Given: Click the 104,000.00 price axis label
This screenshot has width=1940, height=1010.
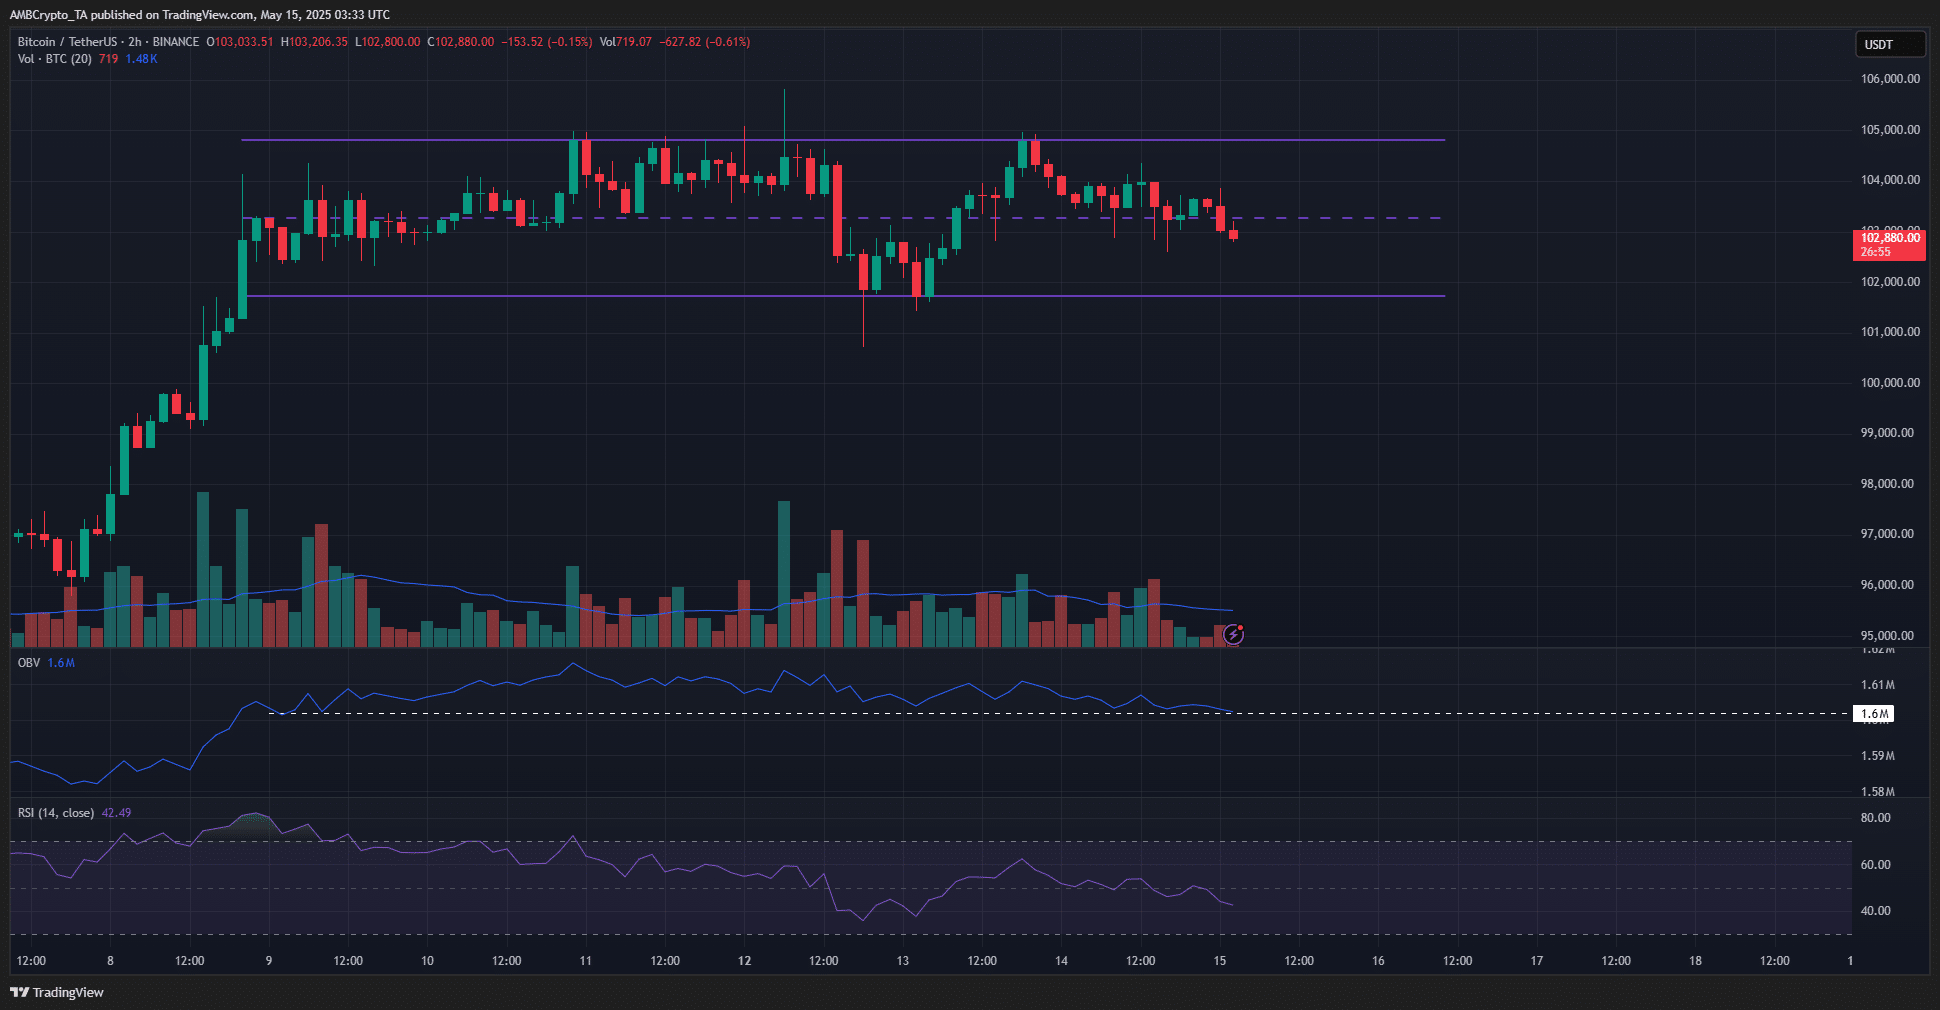Looking at the screenshot, I should click(x=1890, y=180).
